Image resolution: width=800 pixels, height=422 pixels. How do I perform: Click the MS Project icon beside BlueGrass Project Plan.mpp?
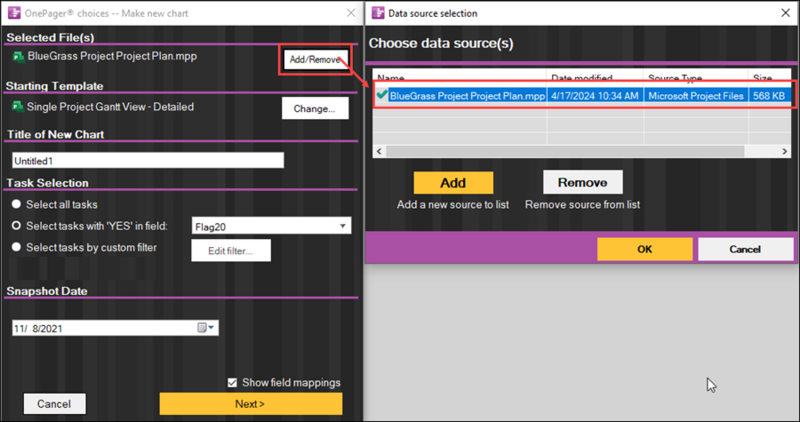click(x=19, y=56)
